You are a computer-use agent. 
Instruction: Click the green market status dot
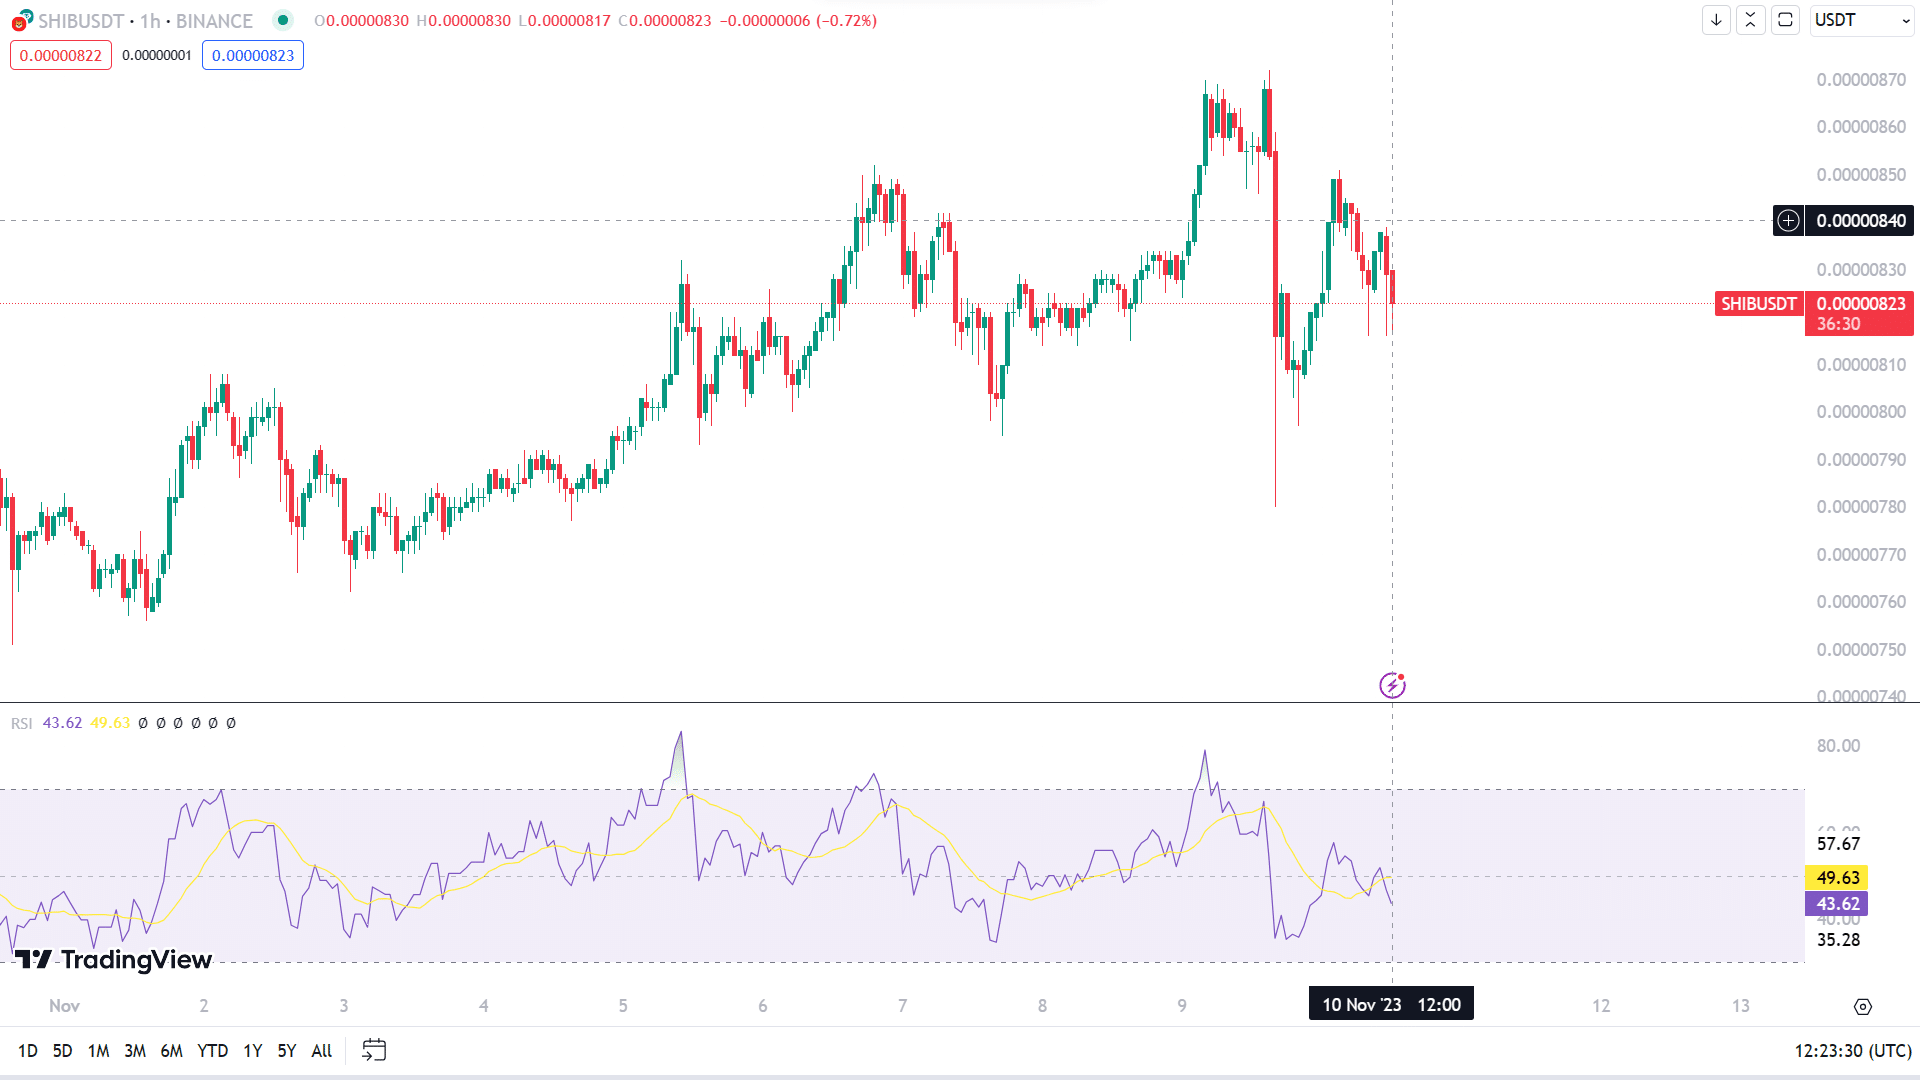coord(283,20)
